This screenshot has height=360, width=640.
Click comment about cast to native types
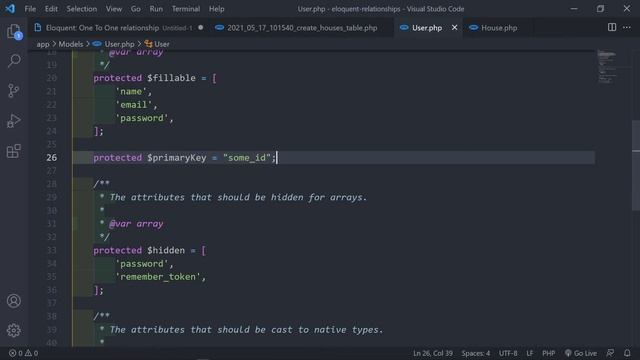[246, 329]
